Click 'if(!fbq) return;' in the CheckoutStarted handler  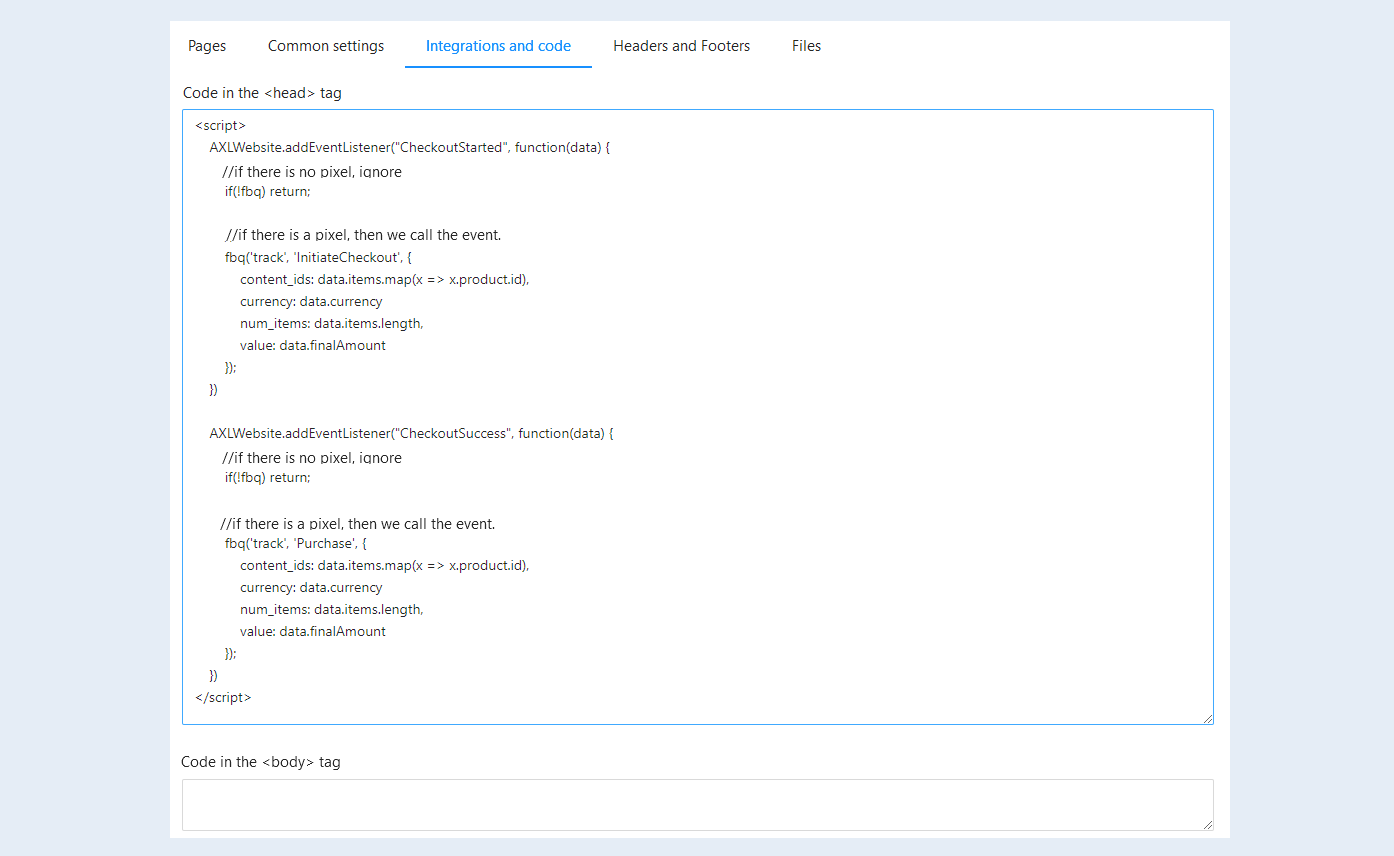tap(268, 191)
